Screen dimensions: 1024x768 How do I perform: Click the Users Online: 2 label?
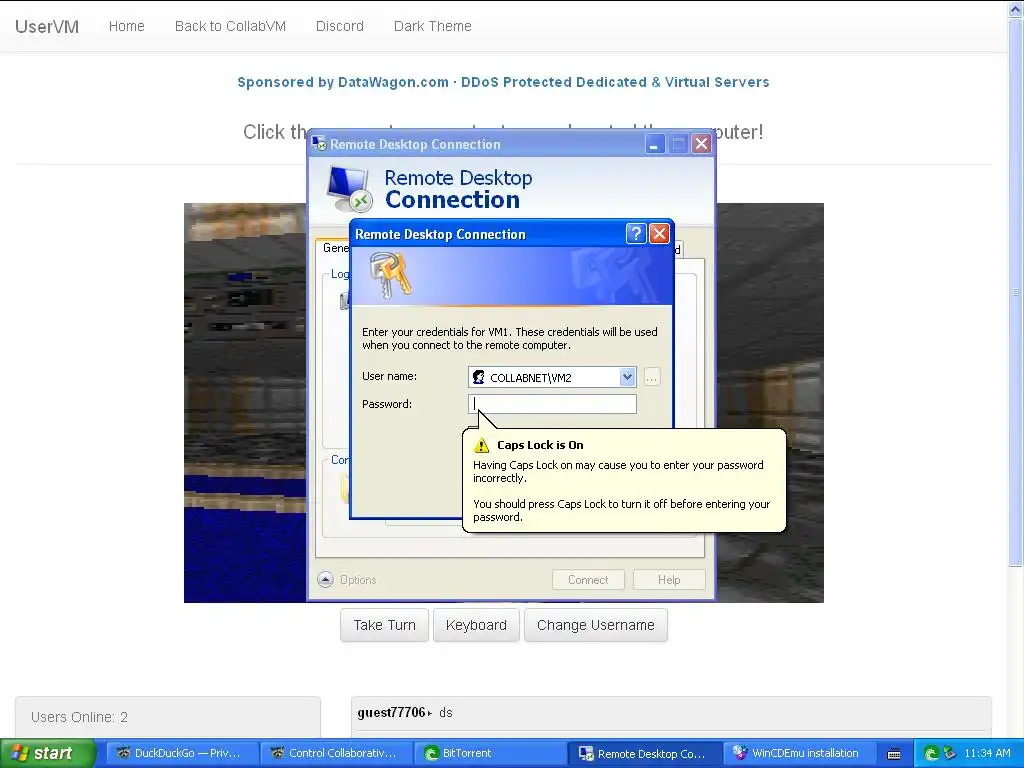tap(79, 717)
